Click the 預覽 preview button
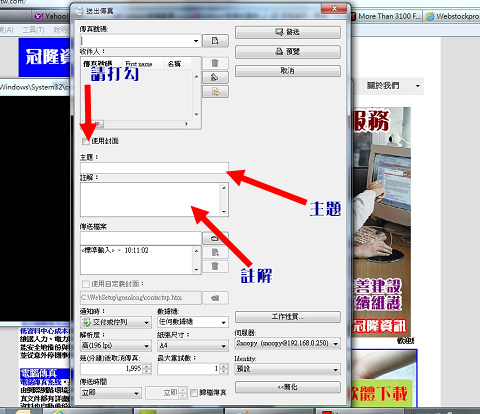 pyautogui.click(x=288, y=52)
